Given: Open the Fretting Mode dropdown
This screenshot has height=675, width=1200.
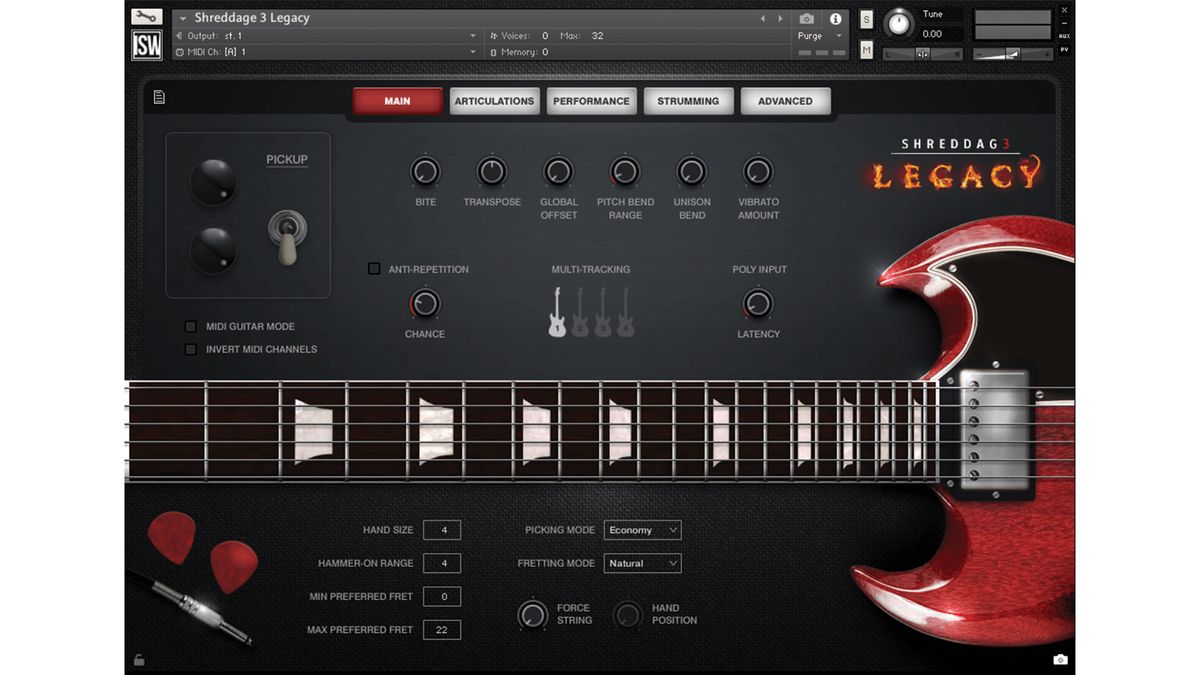Looking at the screenshot, I should [x=642, y=563].
